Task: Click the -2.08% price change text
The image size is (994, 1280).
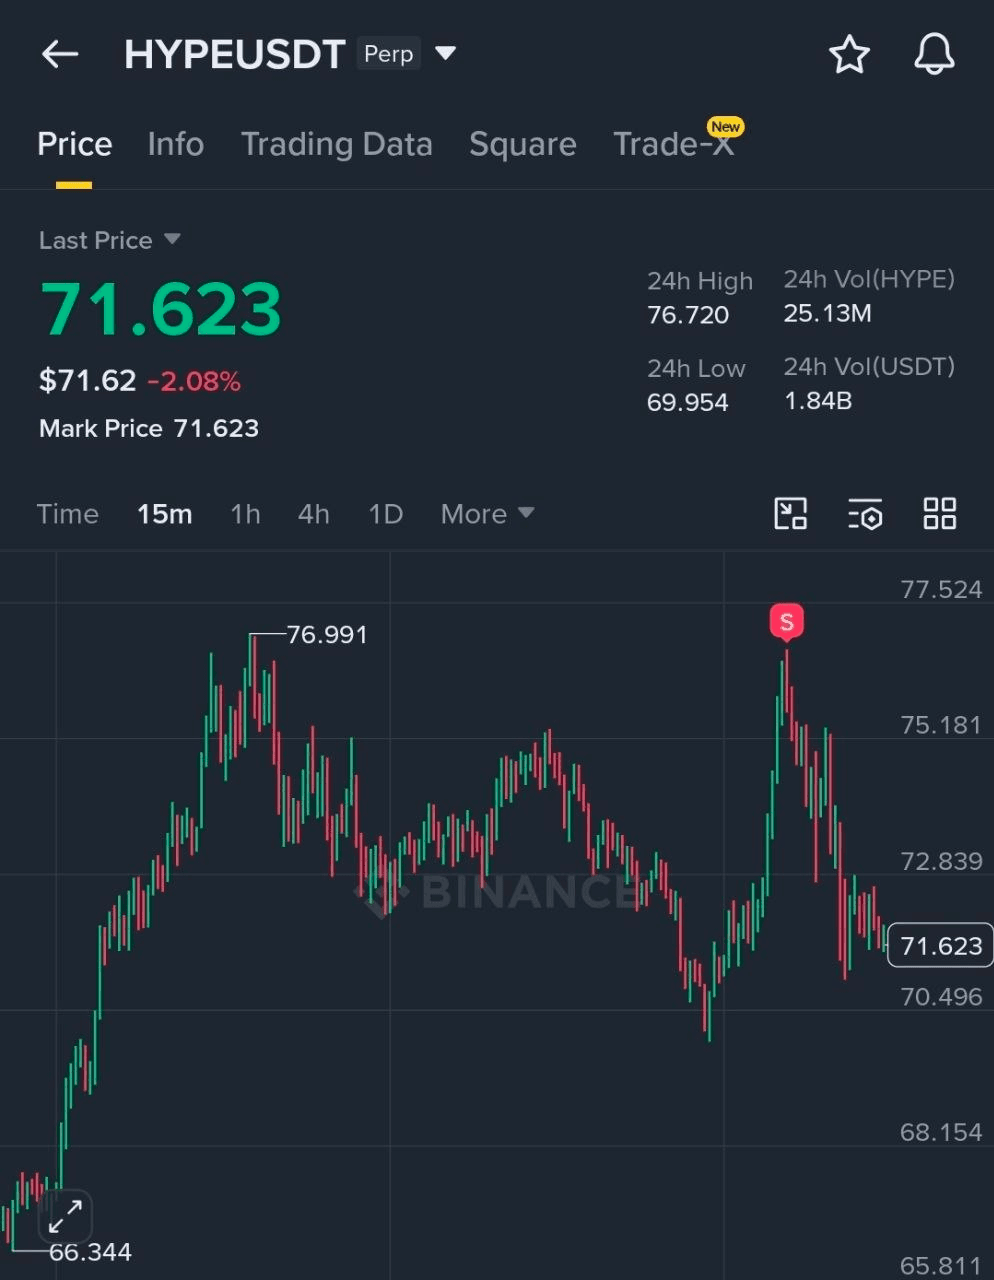Action: tap(194, 381)
